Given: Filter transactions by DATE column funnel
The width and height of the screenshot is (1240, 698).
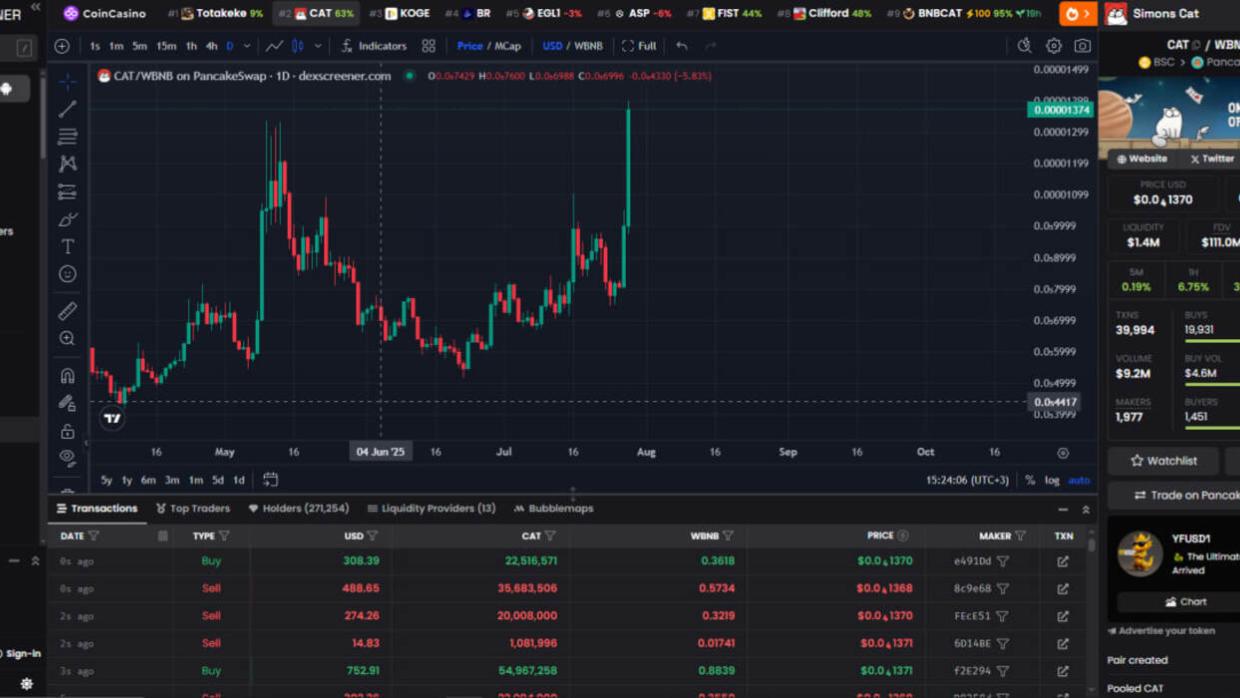Looking at the screenshot, I should point(94,536).
